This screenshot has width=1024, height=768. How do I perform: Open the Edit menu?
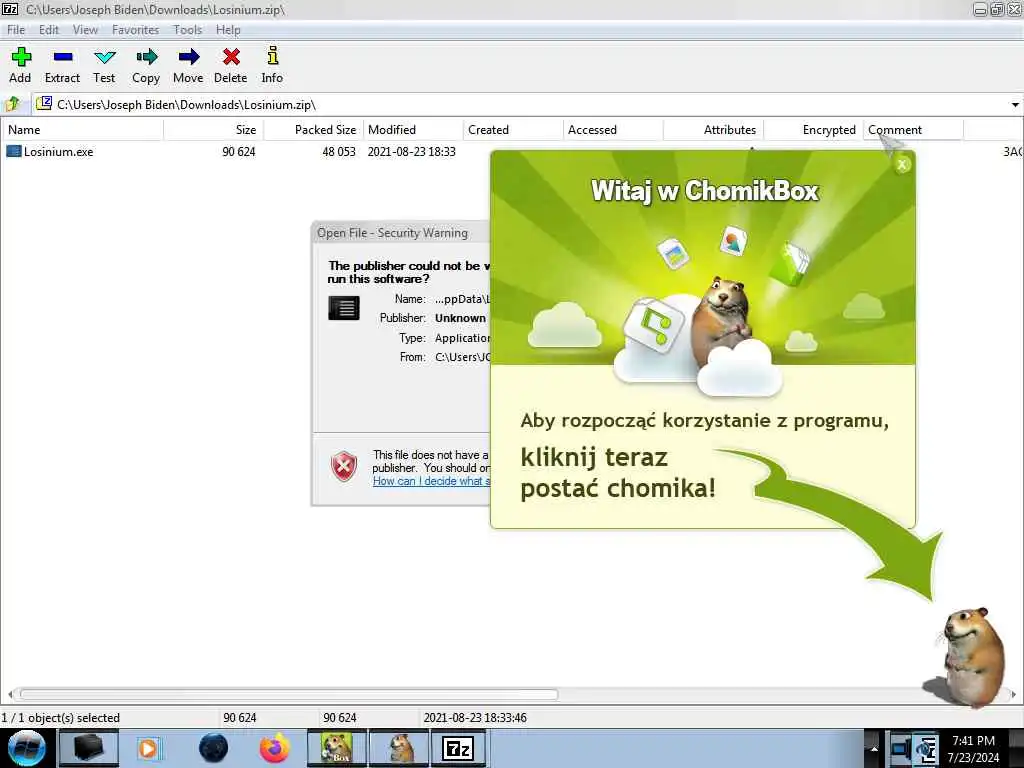48,30
